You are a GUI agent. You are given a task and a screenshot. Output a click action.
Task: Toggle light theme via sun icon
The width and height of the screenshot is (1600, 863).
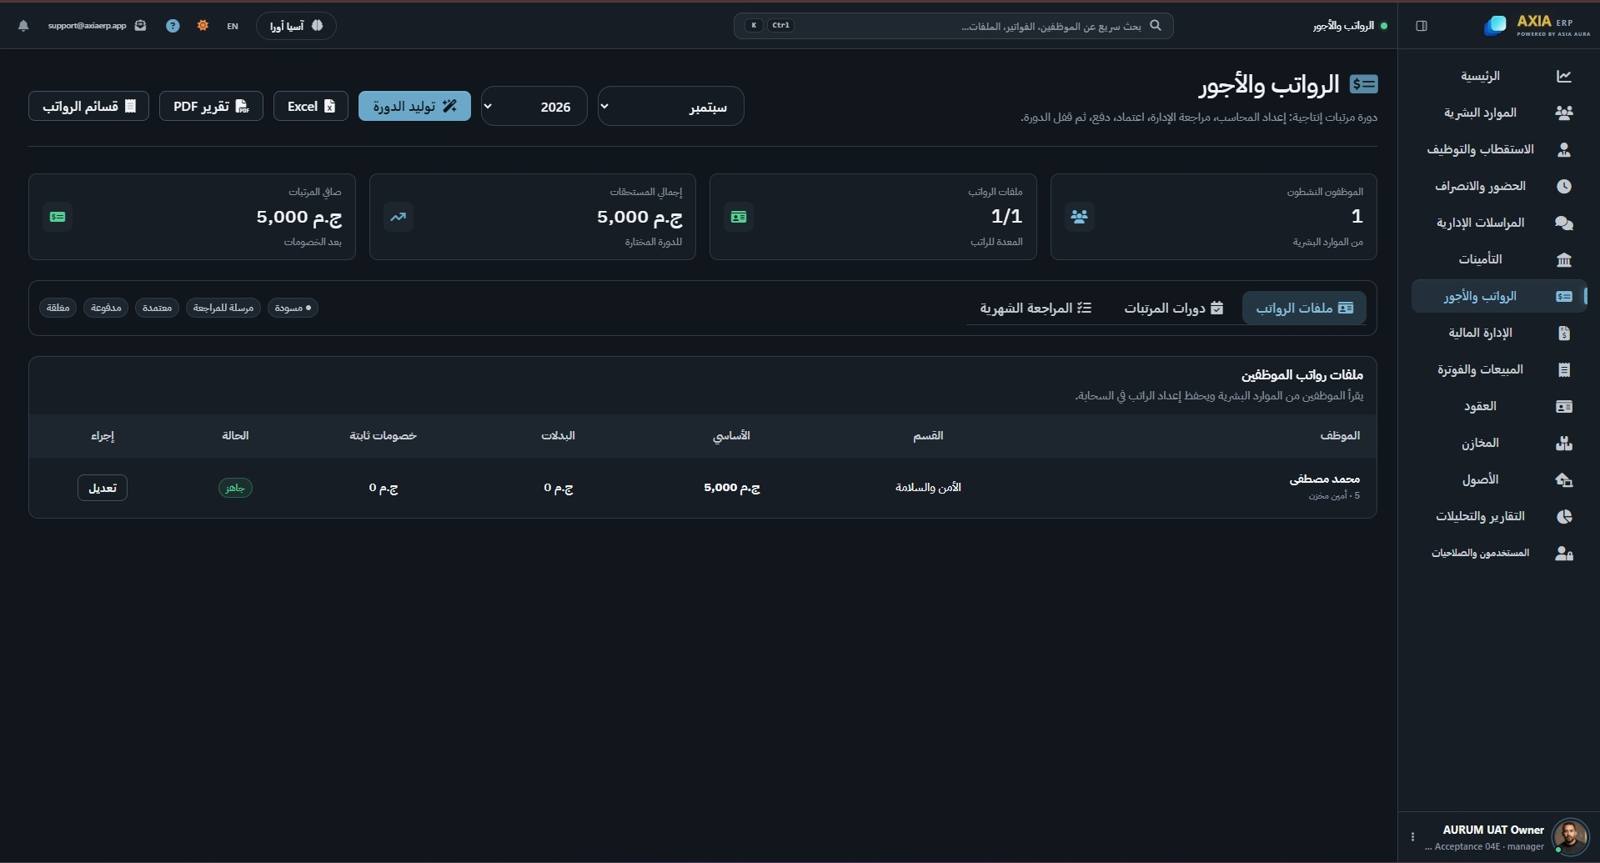[x=203, y=26]
